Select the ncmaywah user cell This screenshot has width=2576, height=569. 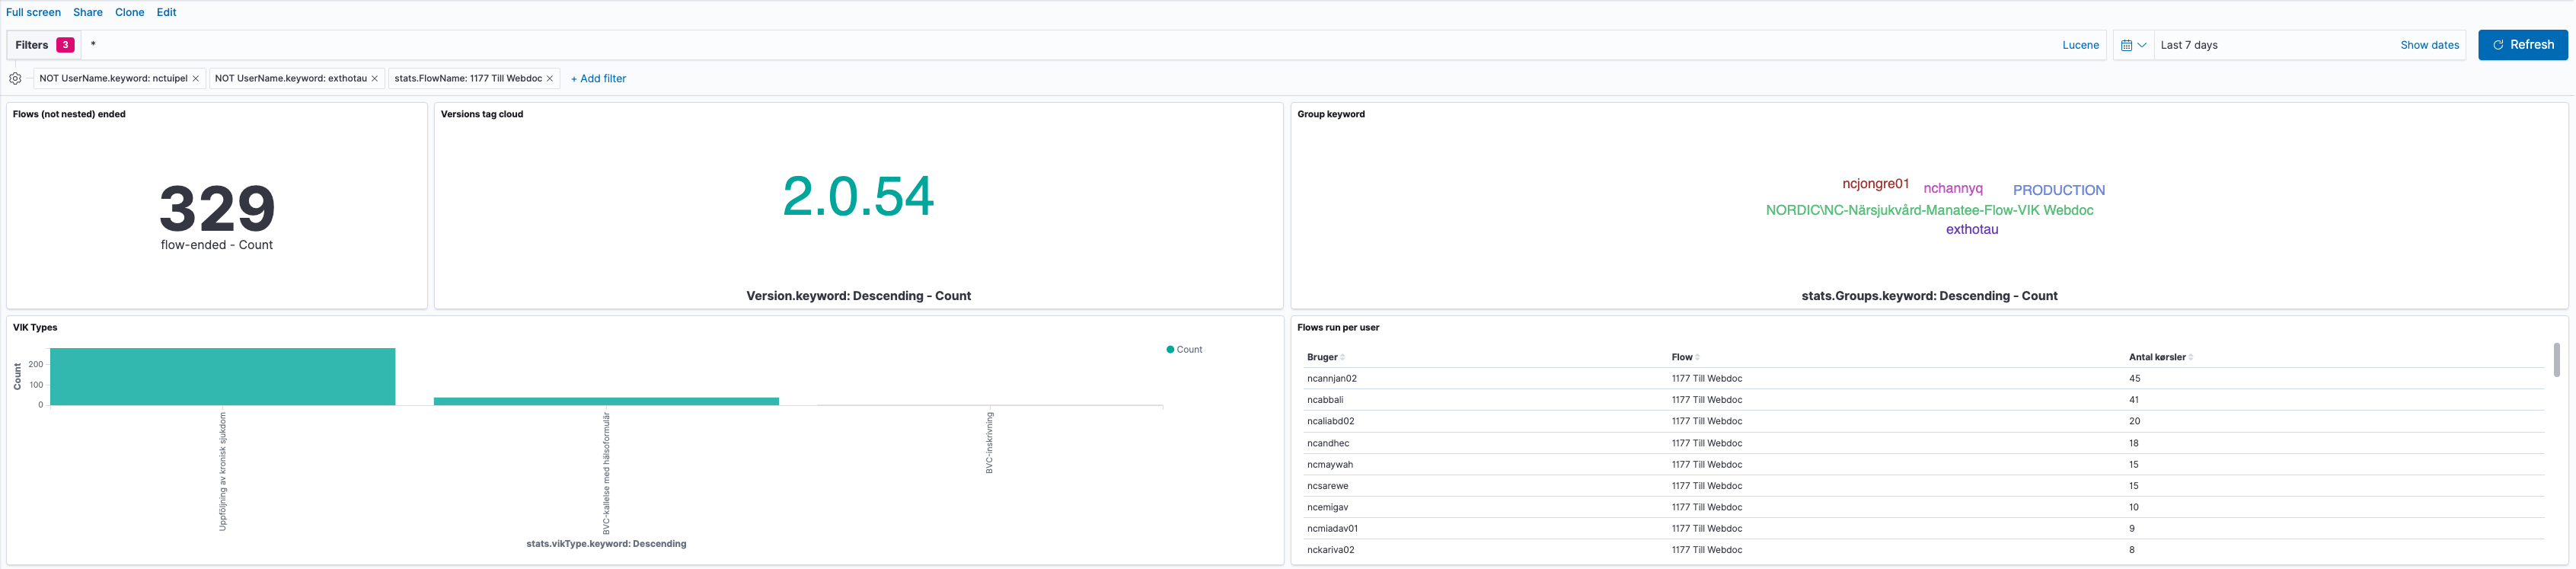pos(1329,464)
